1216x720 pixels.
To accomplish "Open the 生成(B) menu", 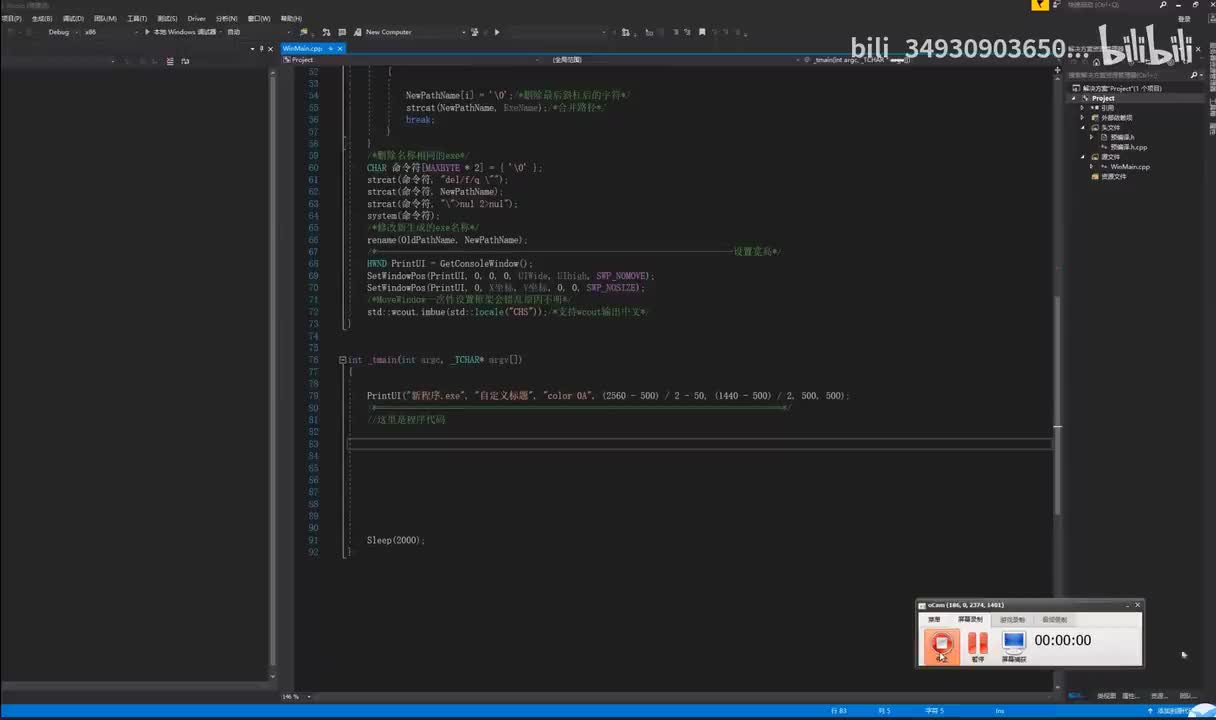I will click(x=42, y=18).
